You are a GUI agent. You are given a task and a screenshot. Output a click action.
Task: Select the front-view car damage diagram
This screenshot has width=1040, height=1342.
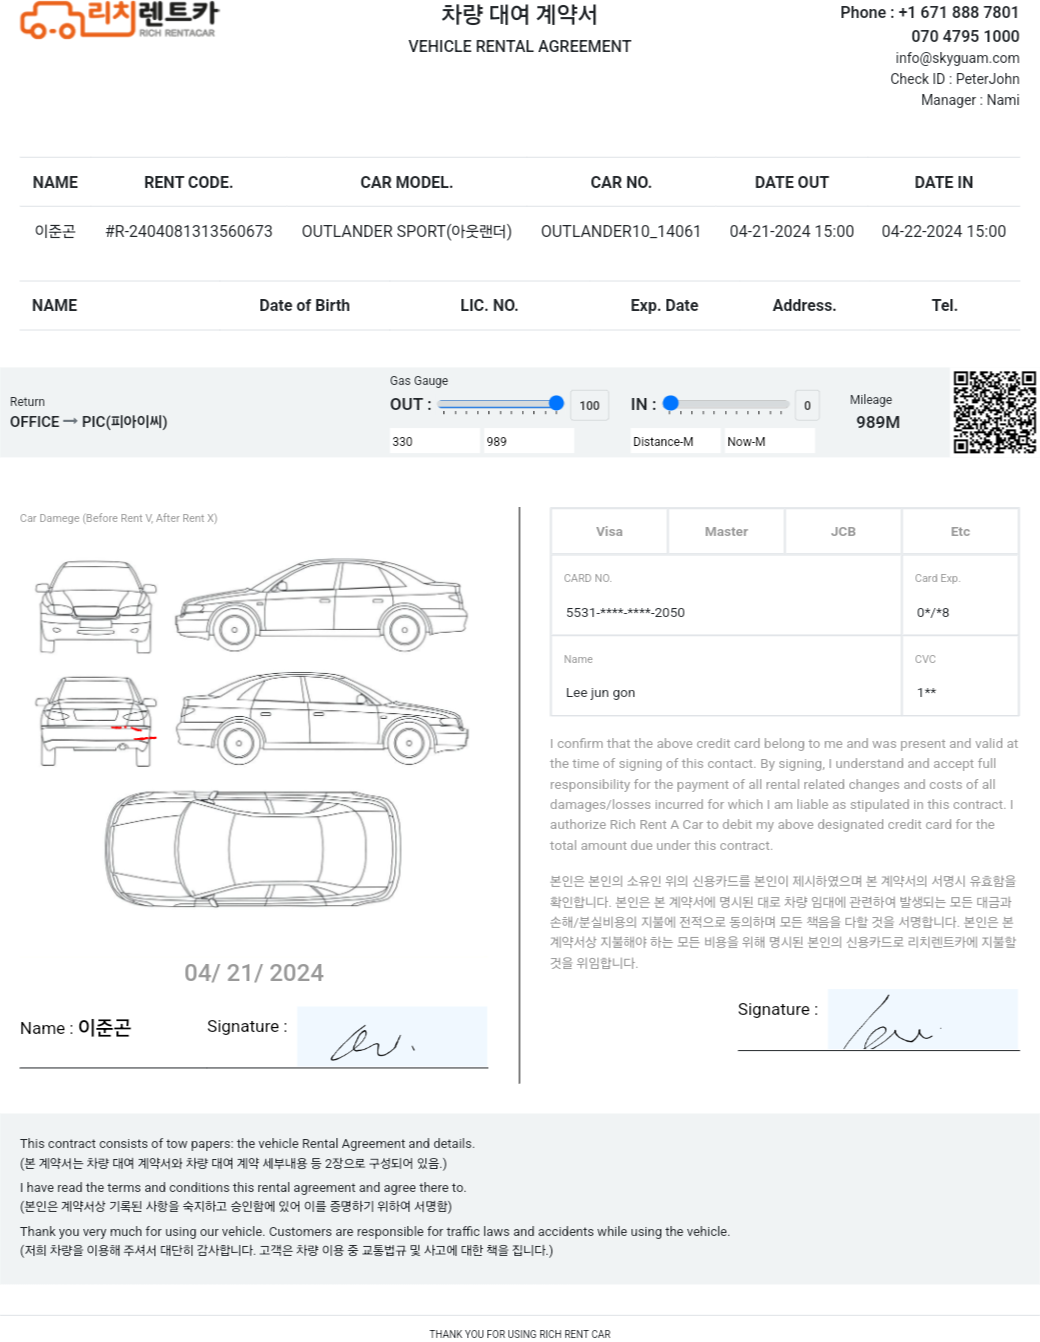tap(96, 606)
